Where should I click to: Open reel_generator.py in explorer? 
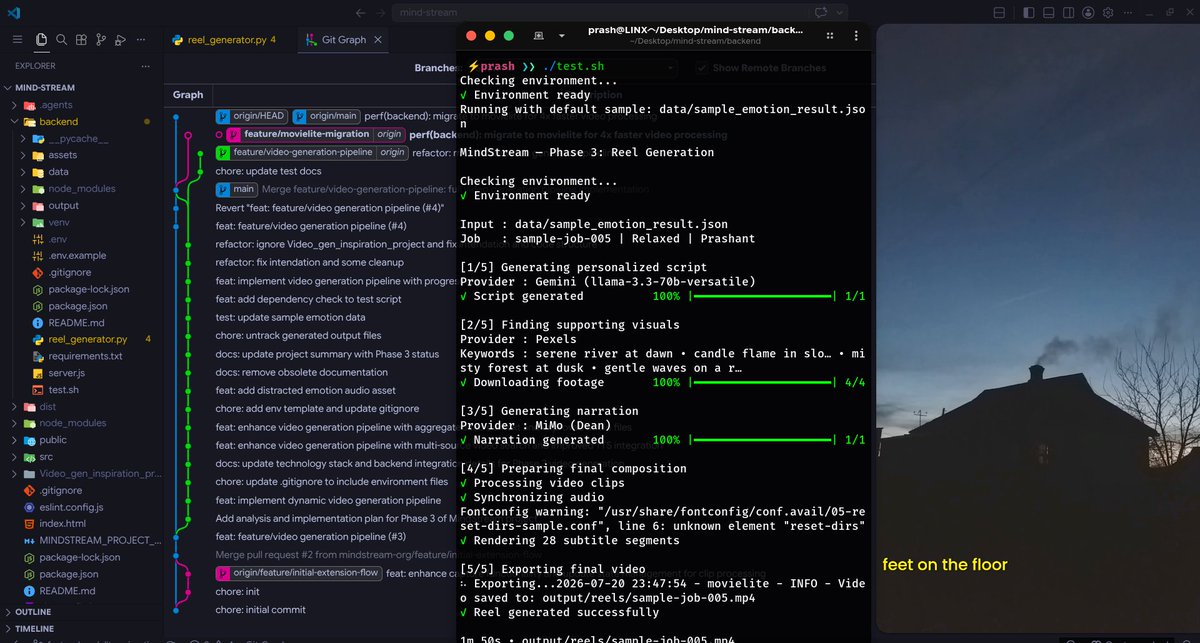[82, 339]
